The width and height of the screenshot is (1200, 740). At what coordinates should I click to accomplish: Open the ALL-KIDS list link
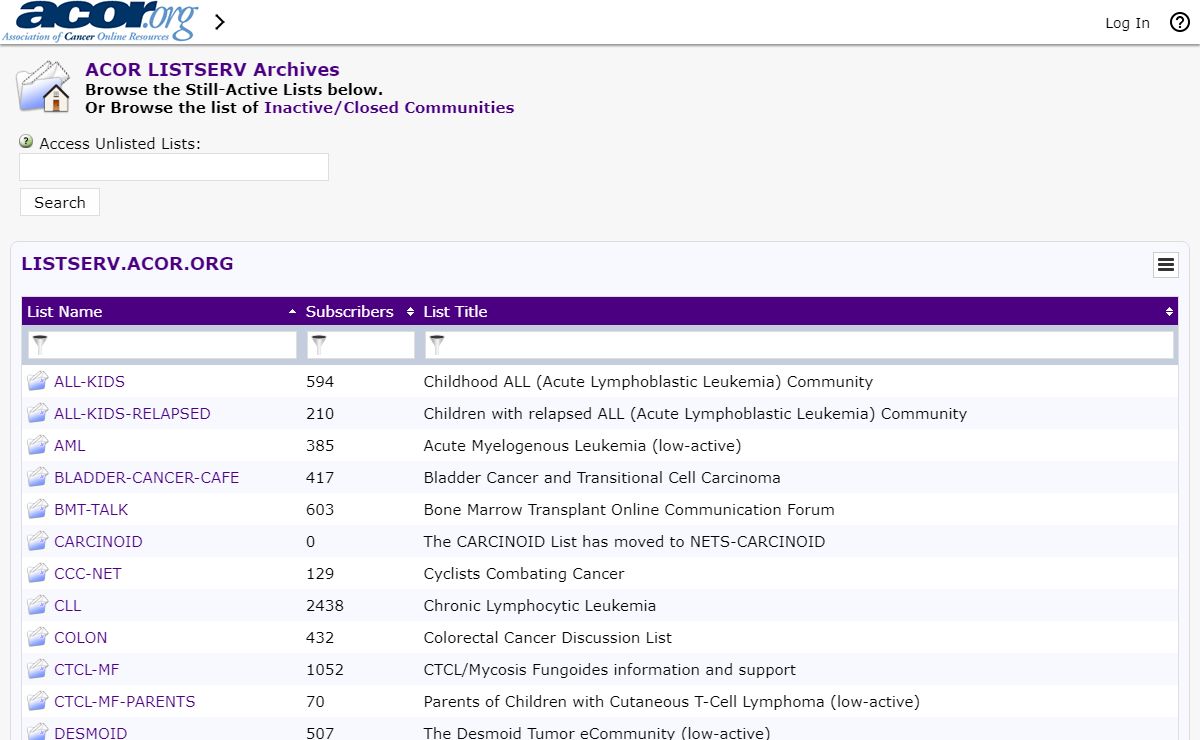[89, 382]
